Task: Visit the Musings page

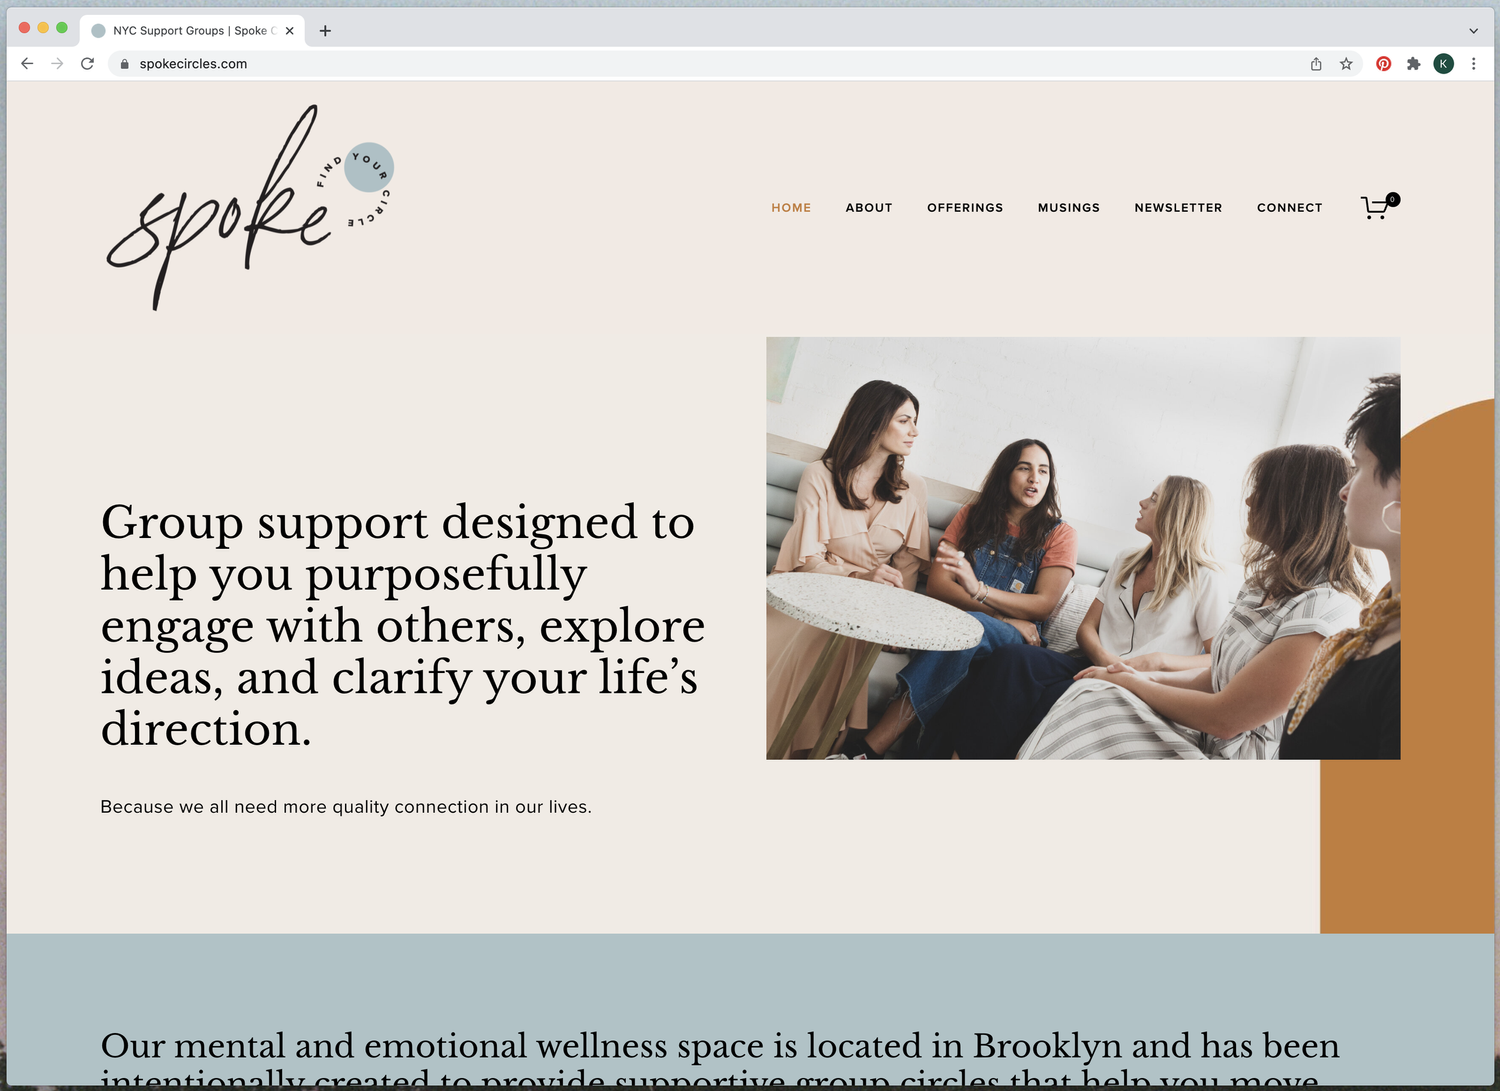Action: pos(1069,208)
